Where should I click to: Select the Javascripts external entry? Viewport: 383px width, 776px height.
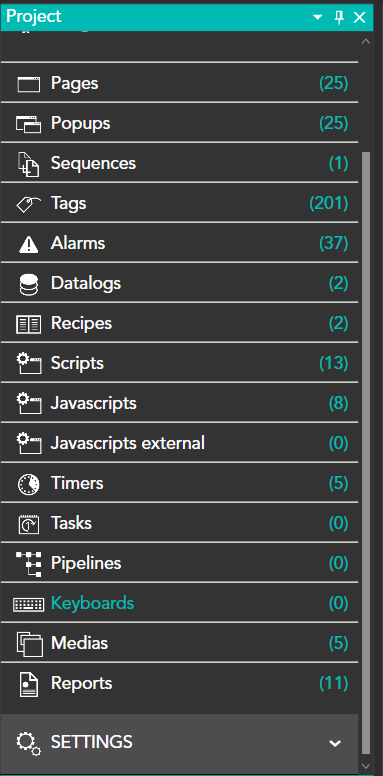point(179,443)
